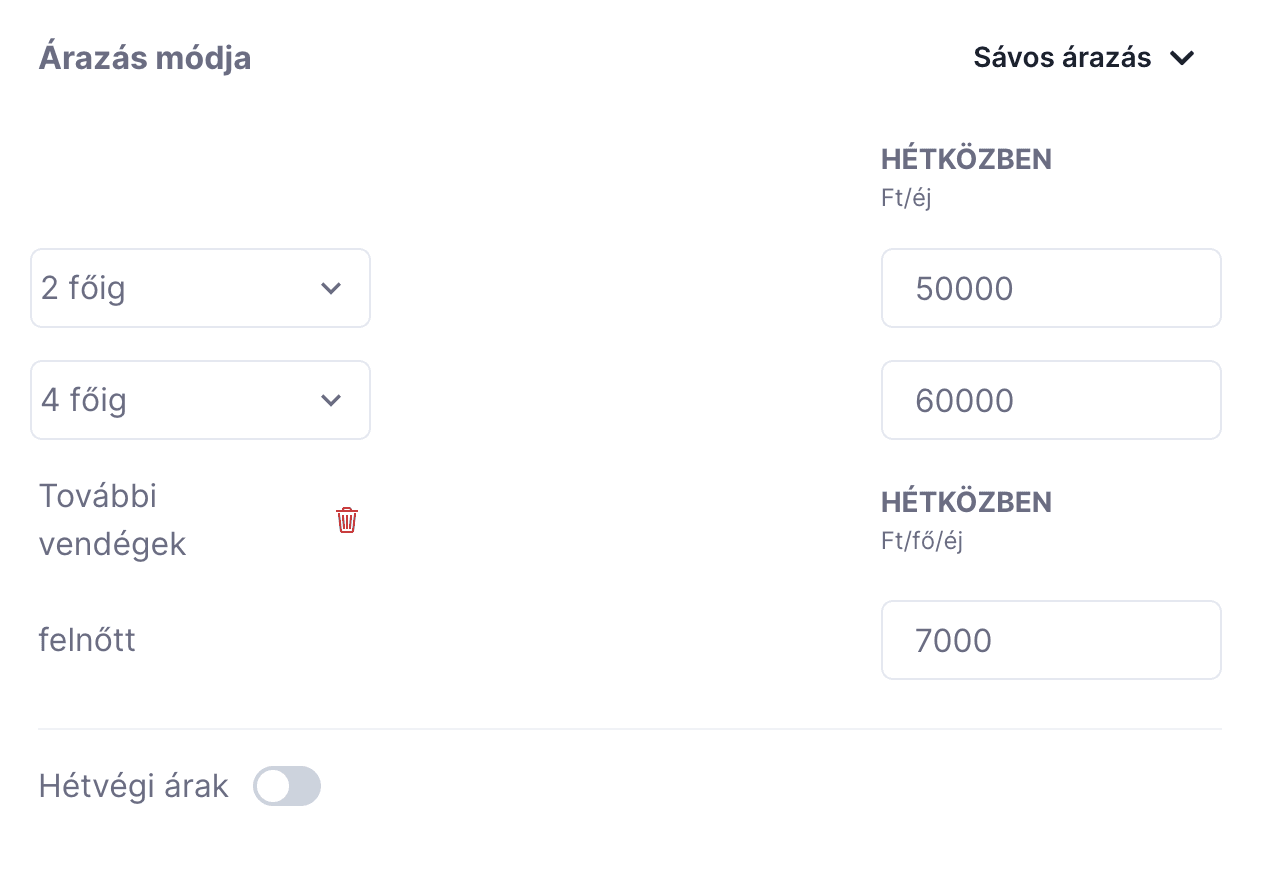Click the chevron next to Sávos árazás
This screenshot has height=888, width=1272.
click(x=1182, y=58)
